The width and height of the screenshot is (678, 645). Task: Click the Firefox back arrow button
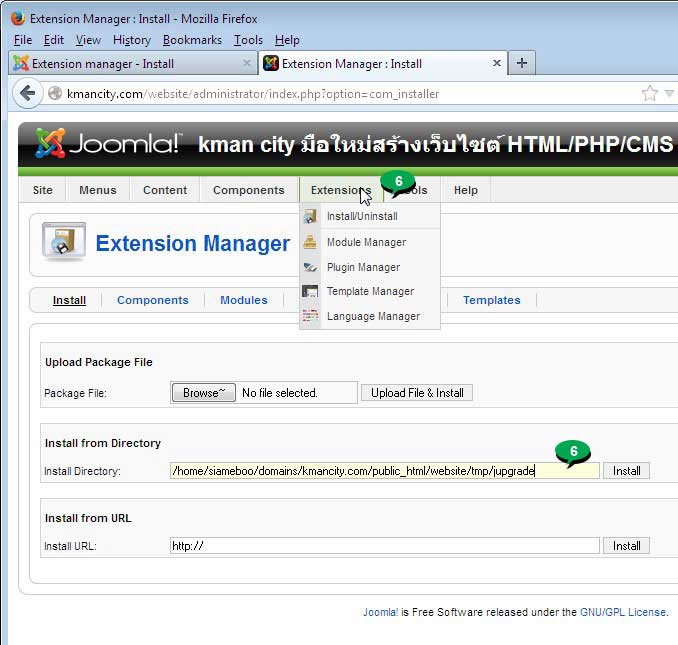27,93
